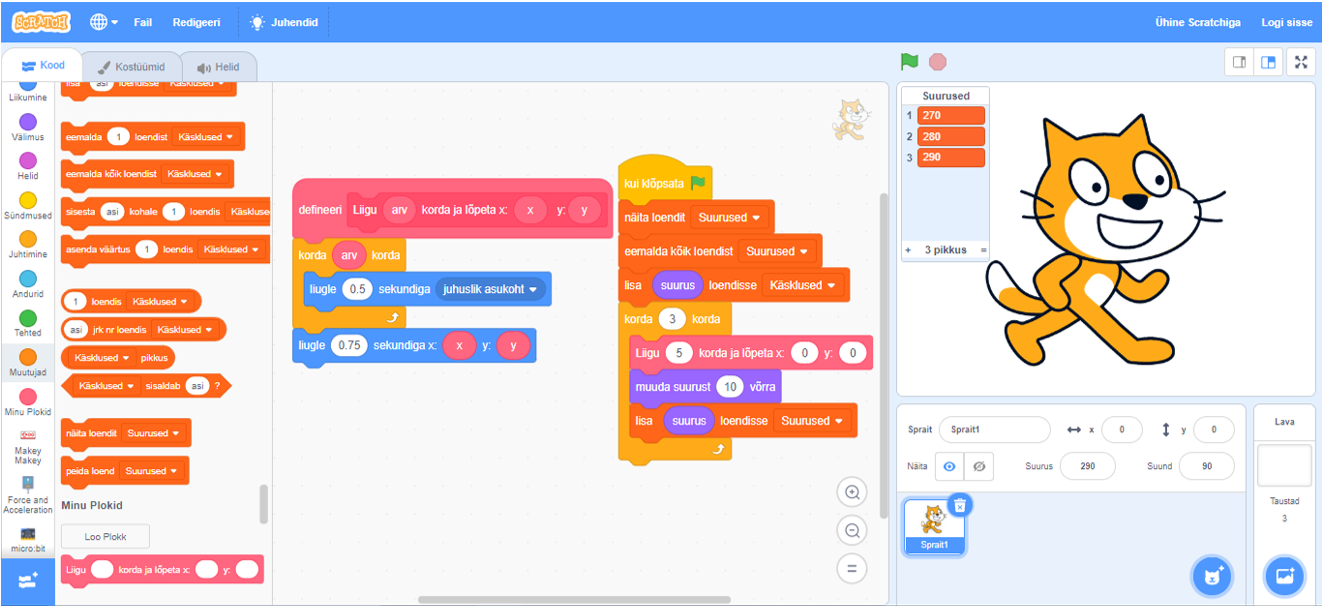The height and width of the screenshot is (606, 1322).
Task: Switch to small stage layout
Action: click(1239, 62)
